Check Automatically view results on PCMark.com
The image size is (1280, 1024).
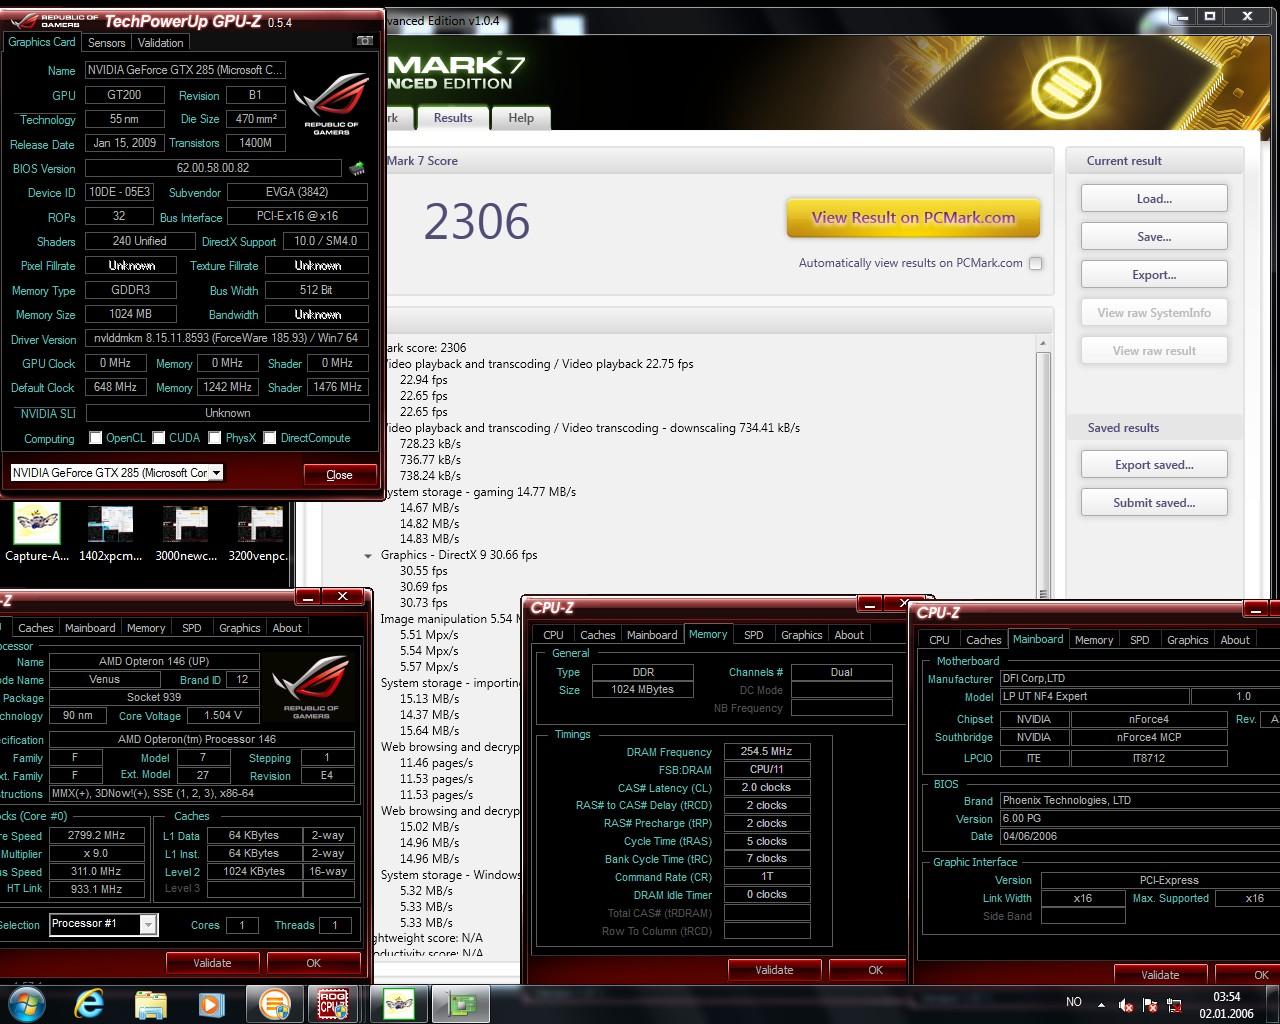(1036, 264)
